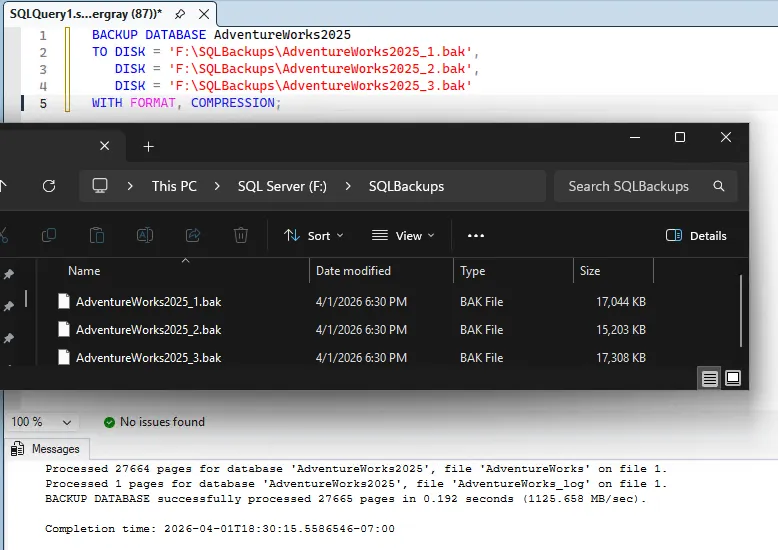
Task: Sort by Date modified column
Action: (353, 271)
